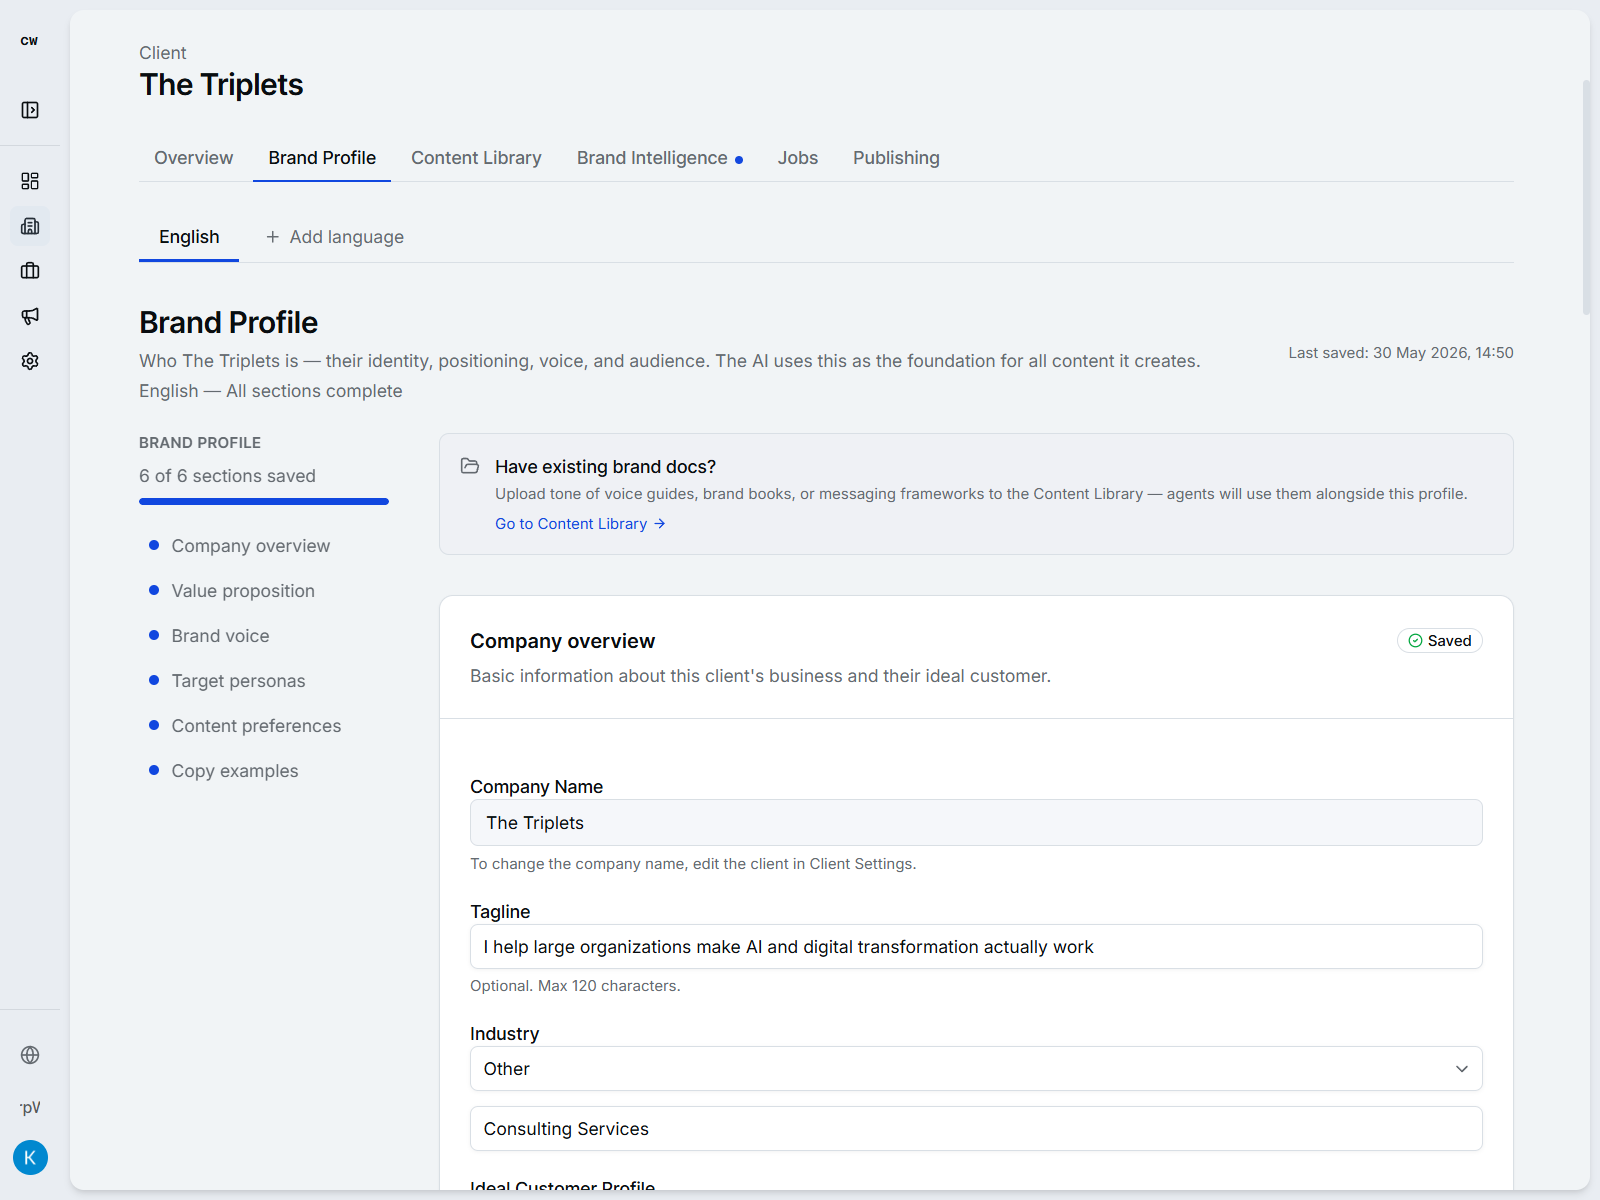The image size is (1600, 1200).
Task: Click the page vertical scrollbar
Action: pos(1586,198)
